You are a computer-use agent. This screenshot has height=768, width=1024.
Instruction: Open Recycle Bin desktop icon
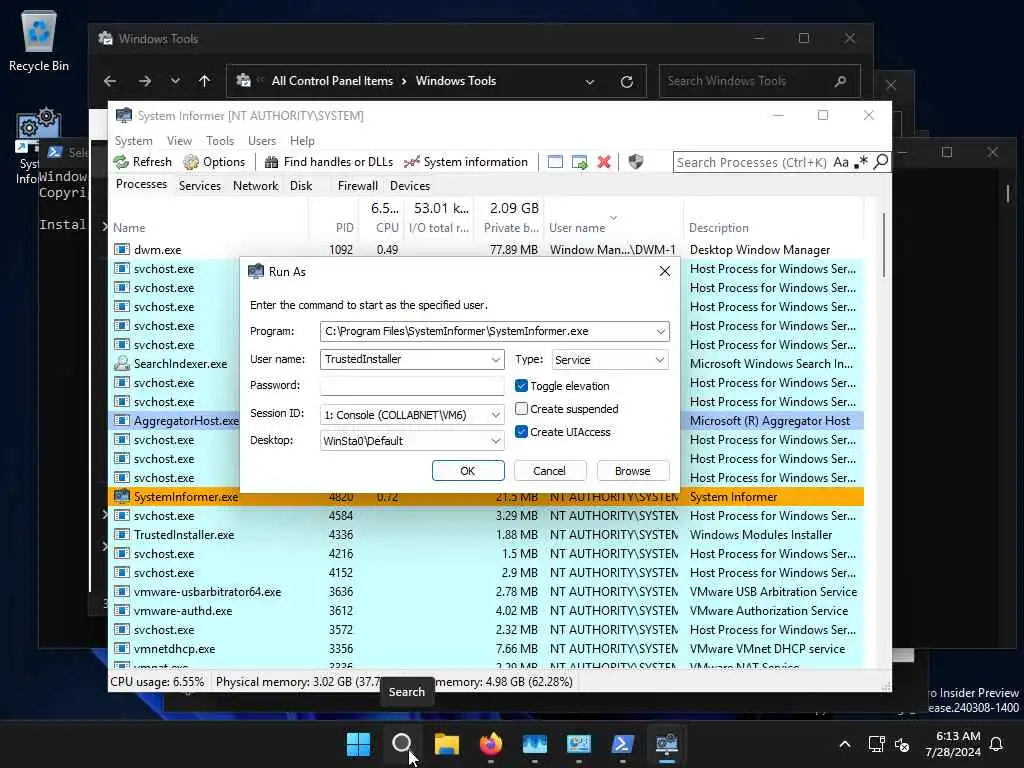point(39,40)
